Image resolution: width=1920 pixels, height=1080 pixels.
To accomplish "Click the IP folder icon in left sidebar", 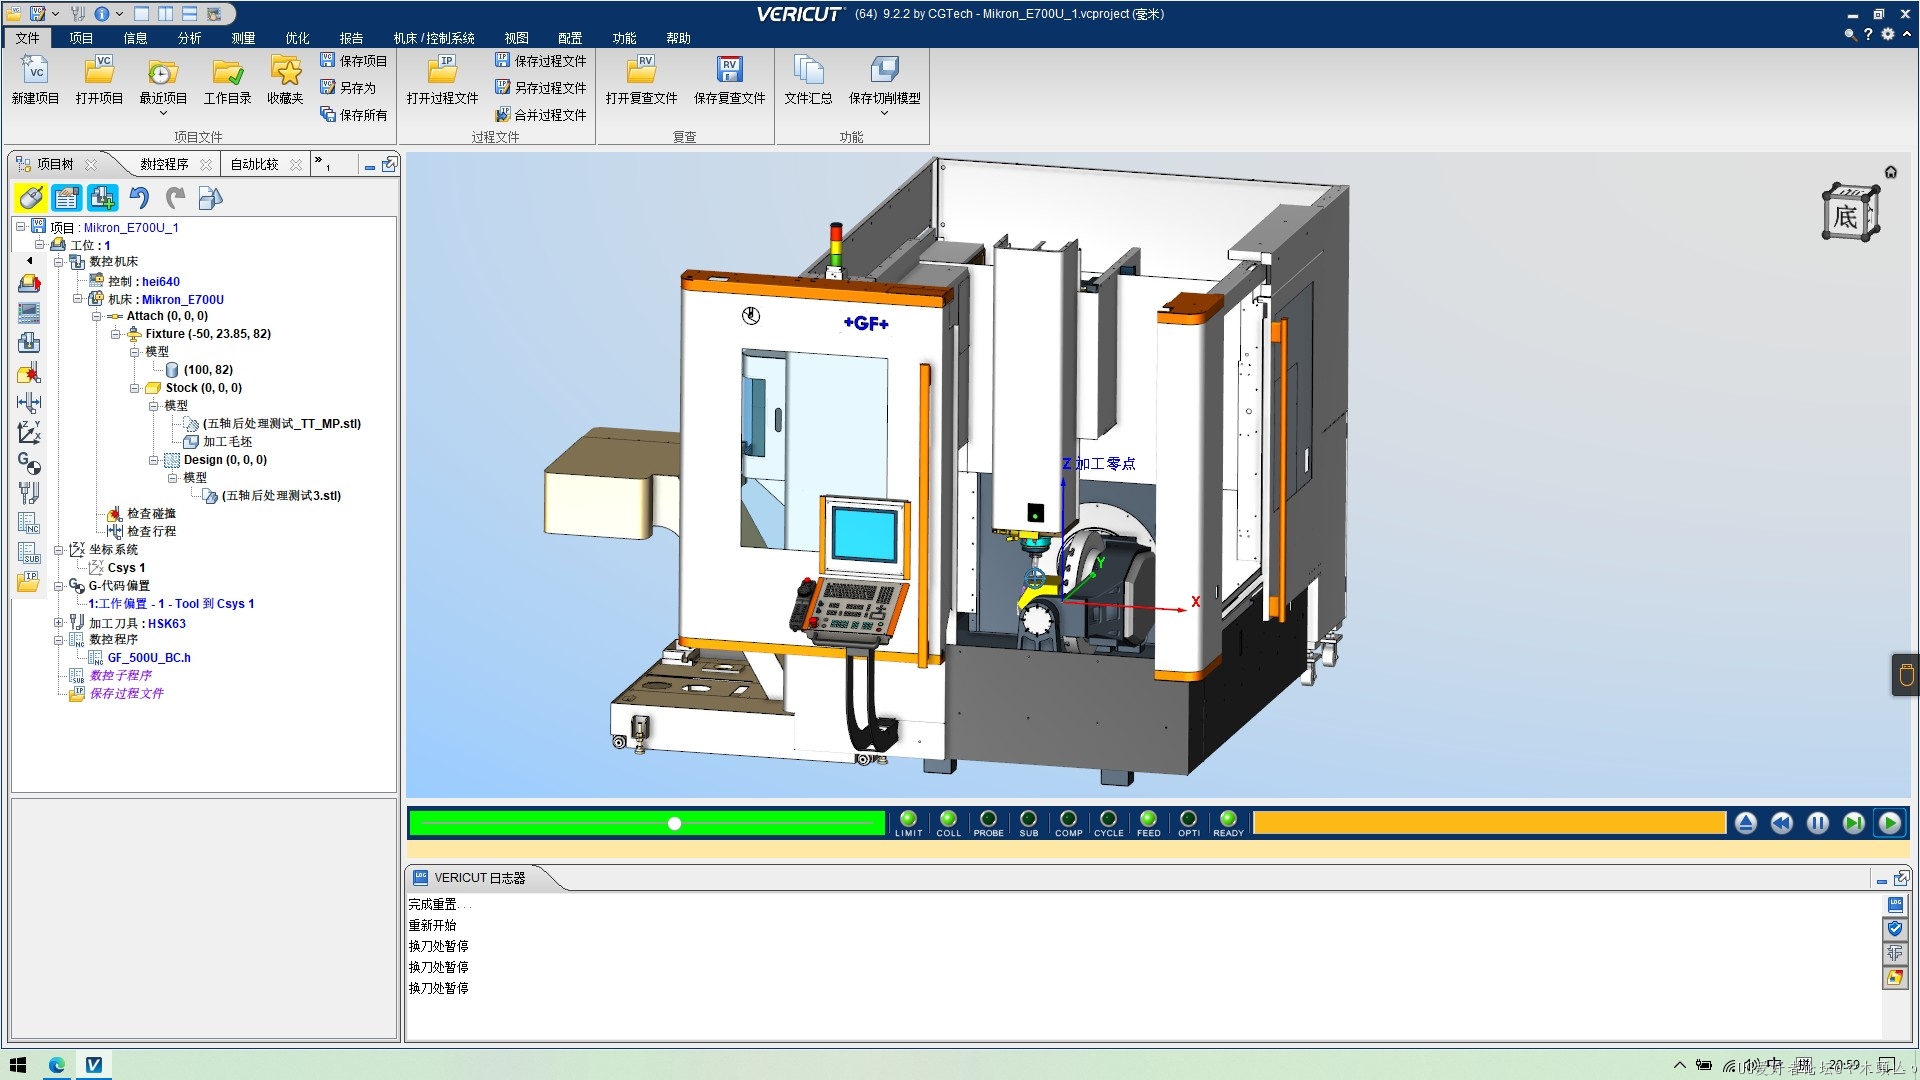I will (29, 581).
